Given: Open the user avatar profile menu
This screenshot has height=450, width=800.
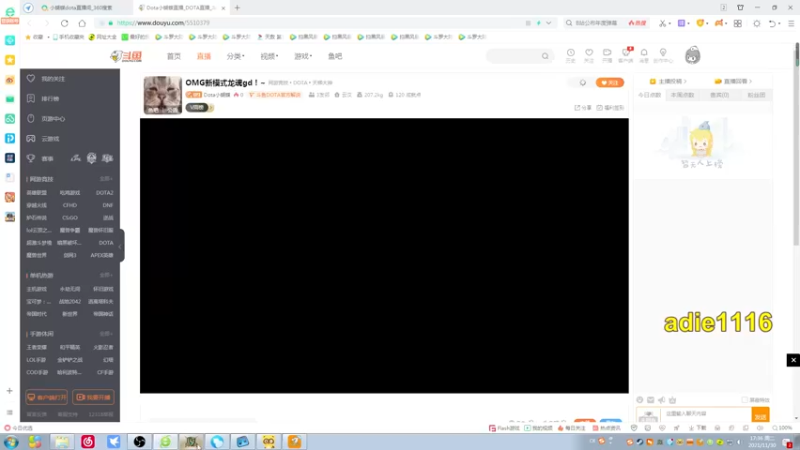Looking at the screenshot, I should coord(692,55).
